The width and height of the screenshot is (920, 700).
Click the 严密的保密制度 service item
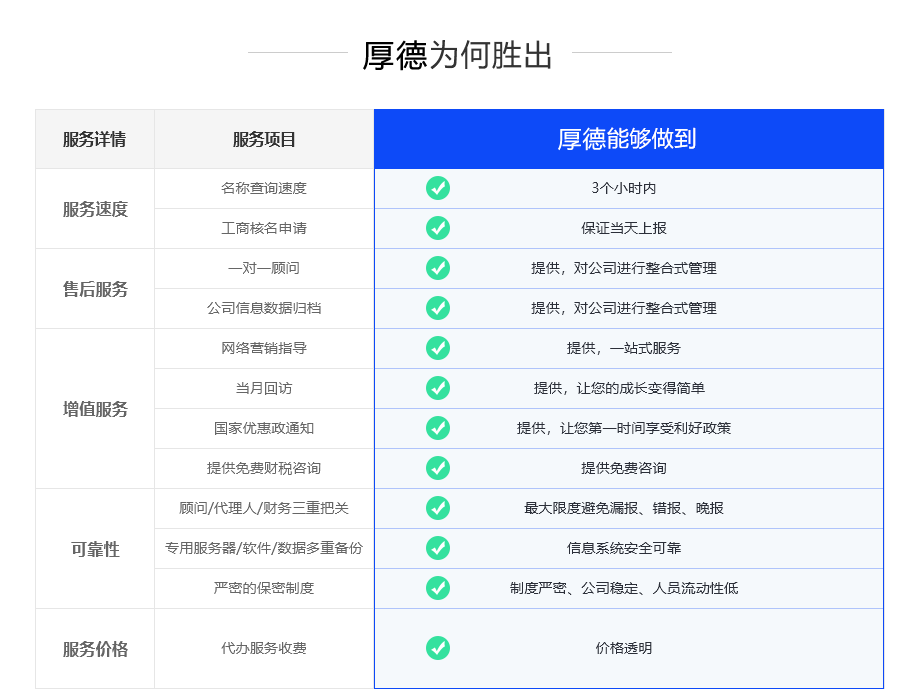pyautogui.click(x=264, y=588)
